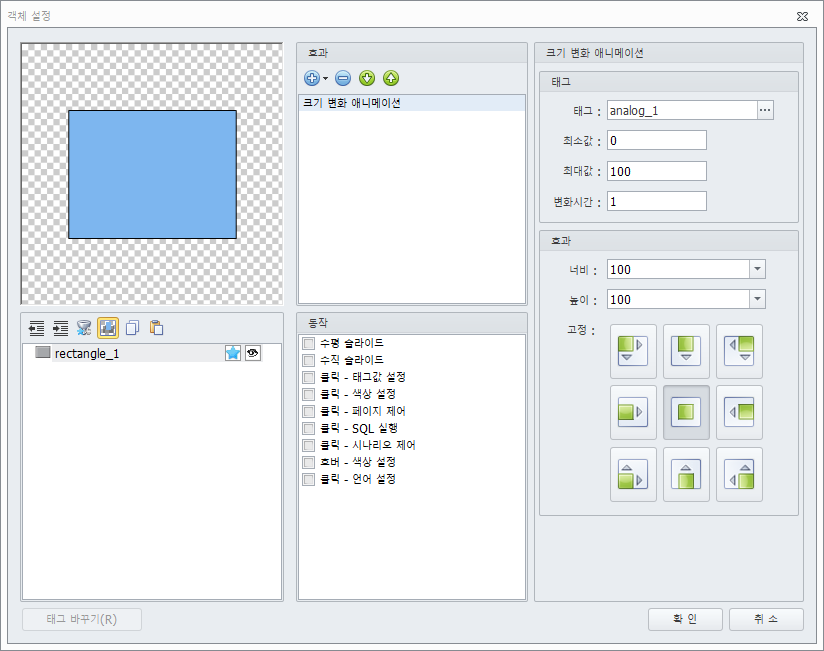Check 클릭 - SQL 실행
Screen dimensions: 824x651
point(308,428)
